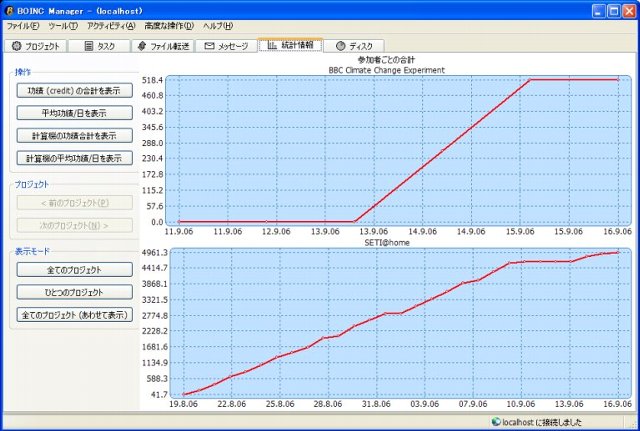Click the 全てのプロジェクト button
The height and width of the screenshot is (431, 640).
click(75, 270)
